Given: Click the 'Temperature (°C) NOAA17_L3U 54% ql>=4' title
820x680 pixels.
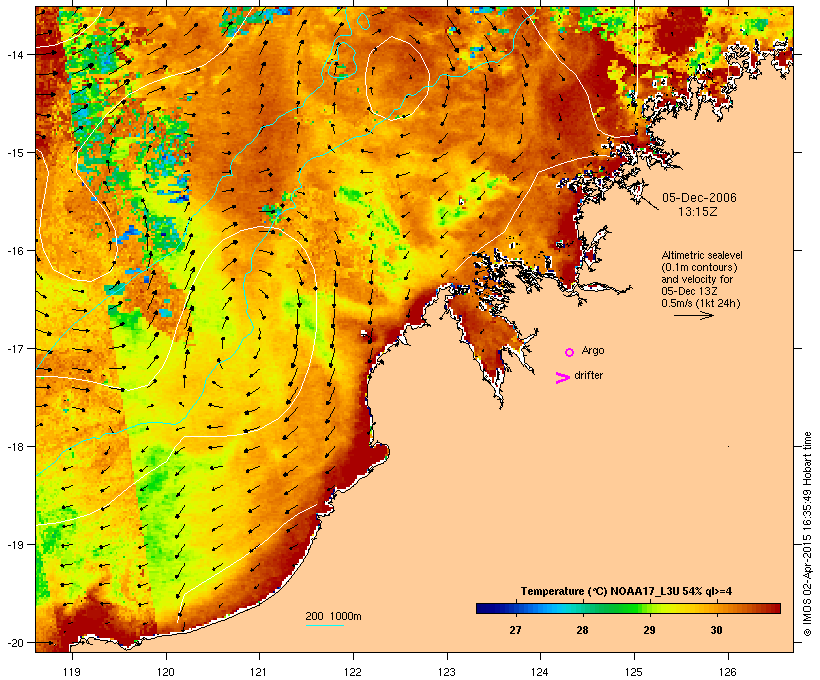Looking at the screenshot, I should pos(626,591).
